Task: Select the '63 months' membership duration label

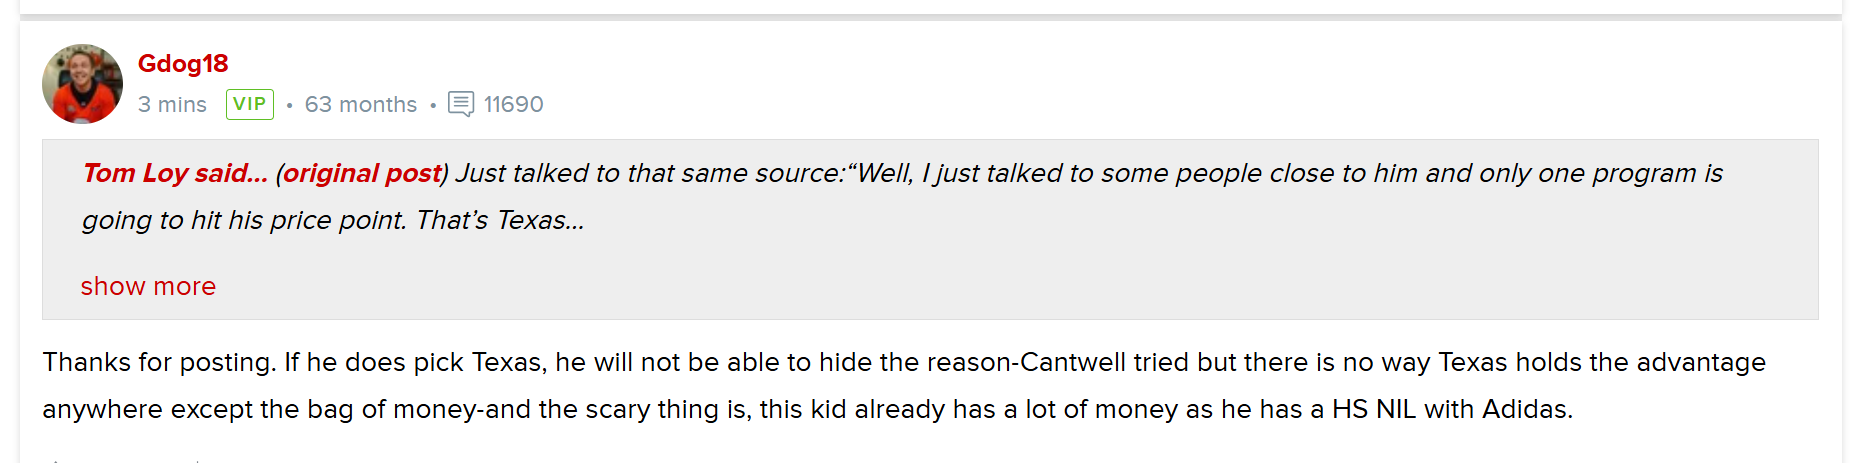Action: pyautogui.click(x=361, y=104)
